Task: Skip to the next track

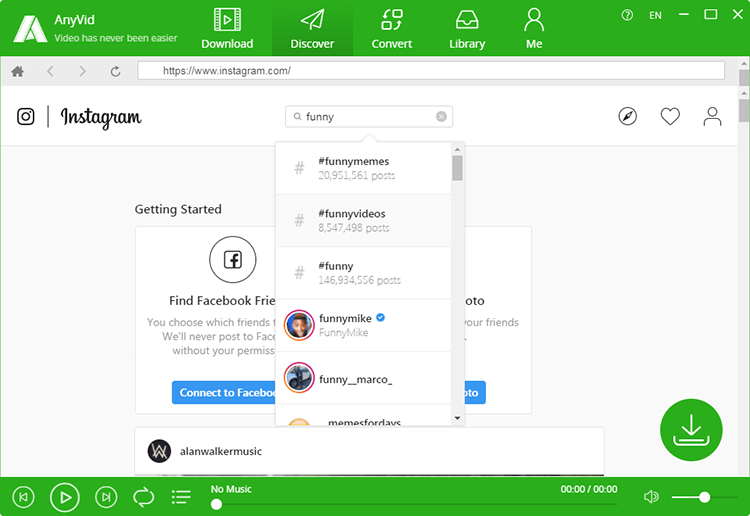Action: pos(106,497)
